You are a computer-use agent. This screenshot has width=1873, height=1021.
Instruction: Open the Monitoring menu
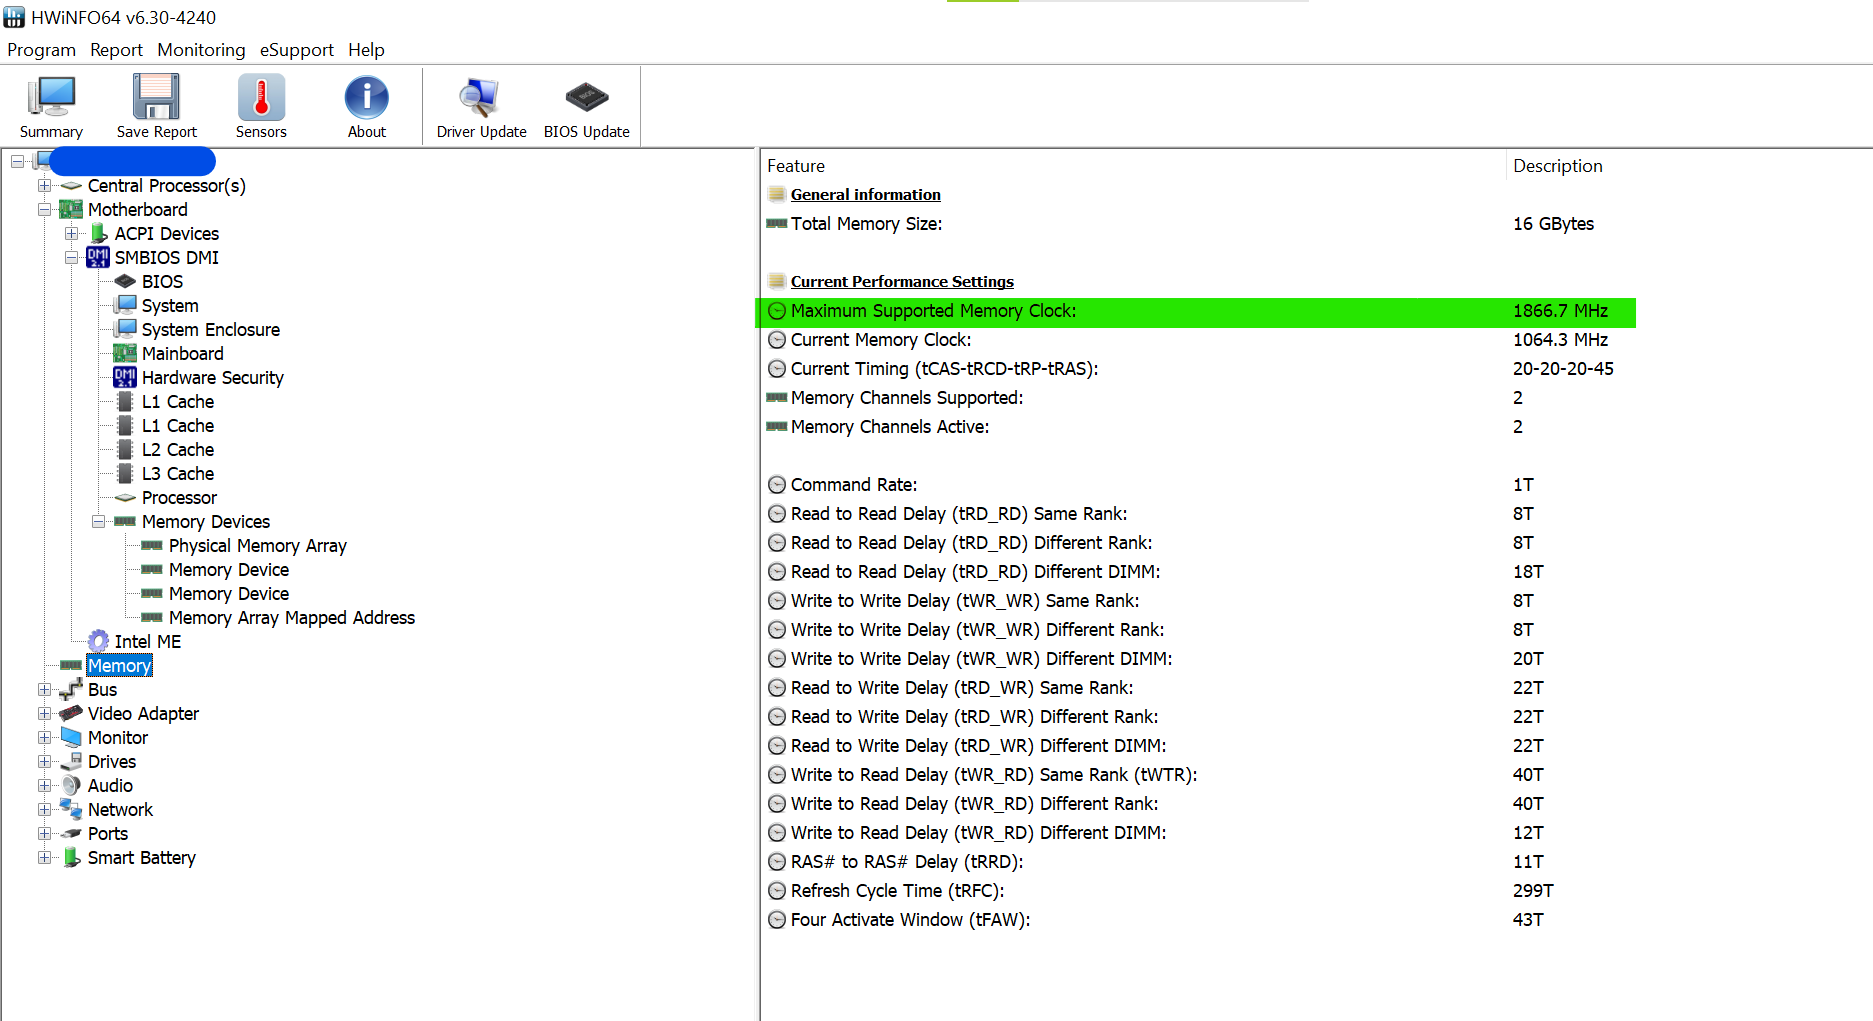(201, 50)
